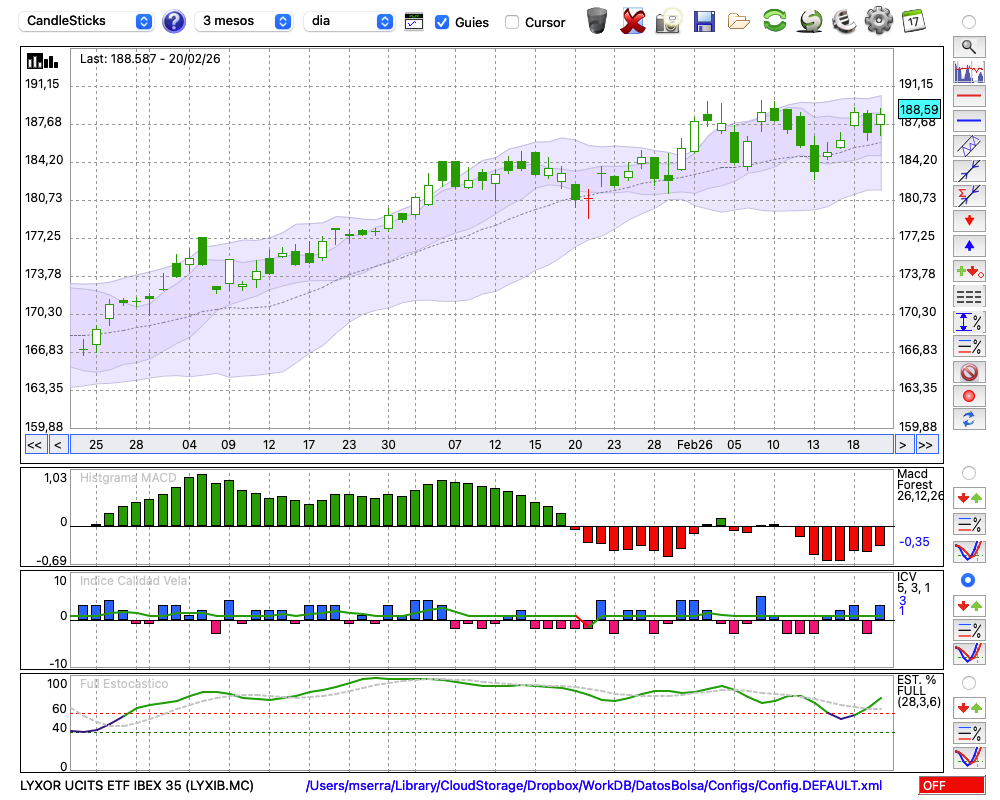Enable the Cursor checkbox

tap(511, 22)
